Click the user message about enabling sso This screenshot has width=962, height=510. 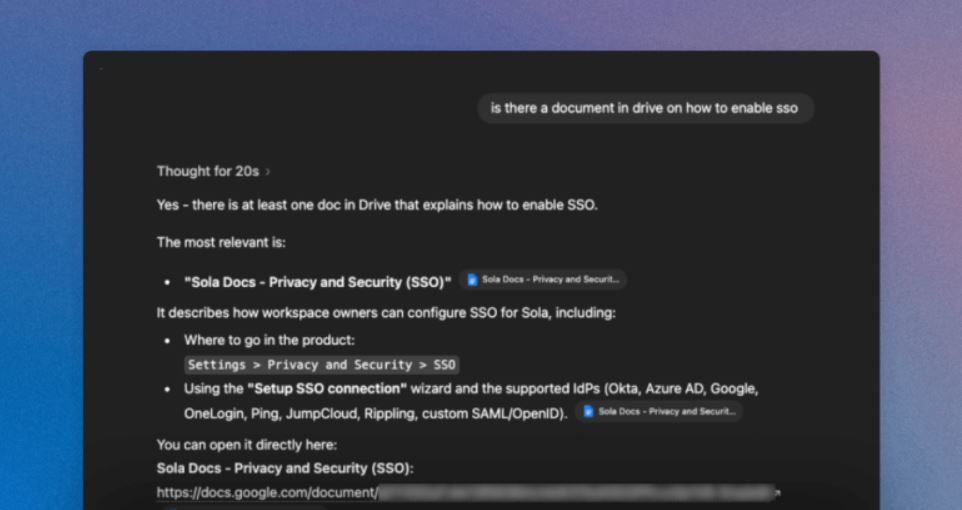(x=645, y=109)
